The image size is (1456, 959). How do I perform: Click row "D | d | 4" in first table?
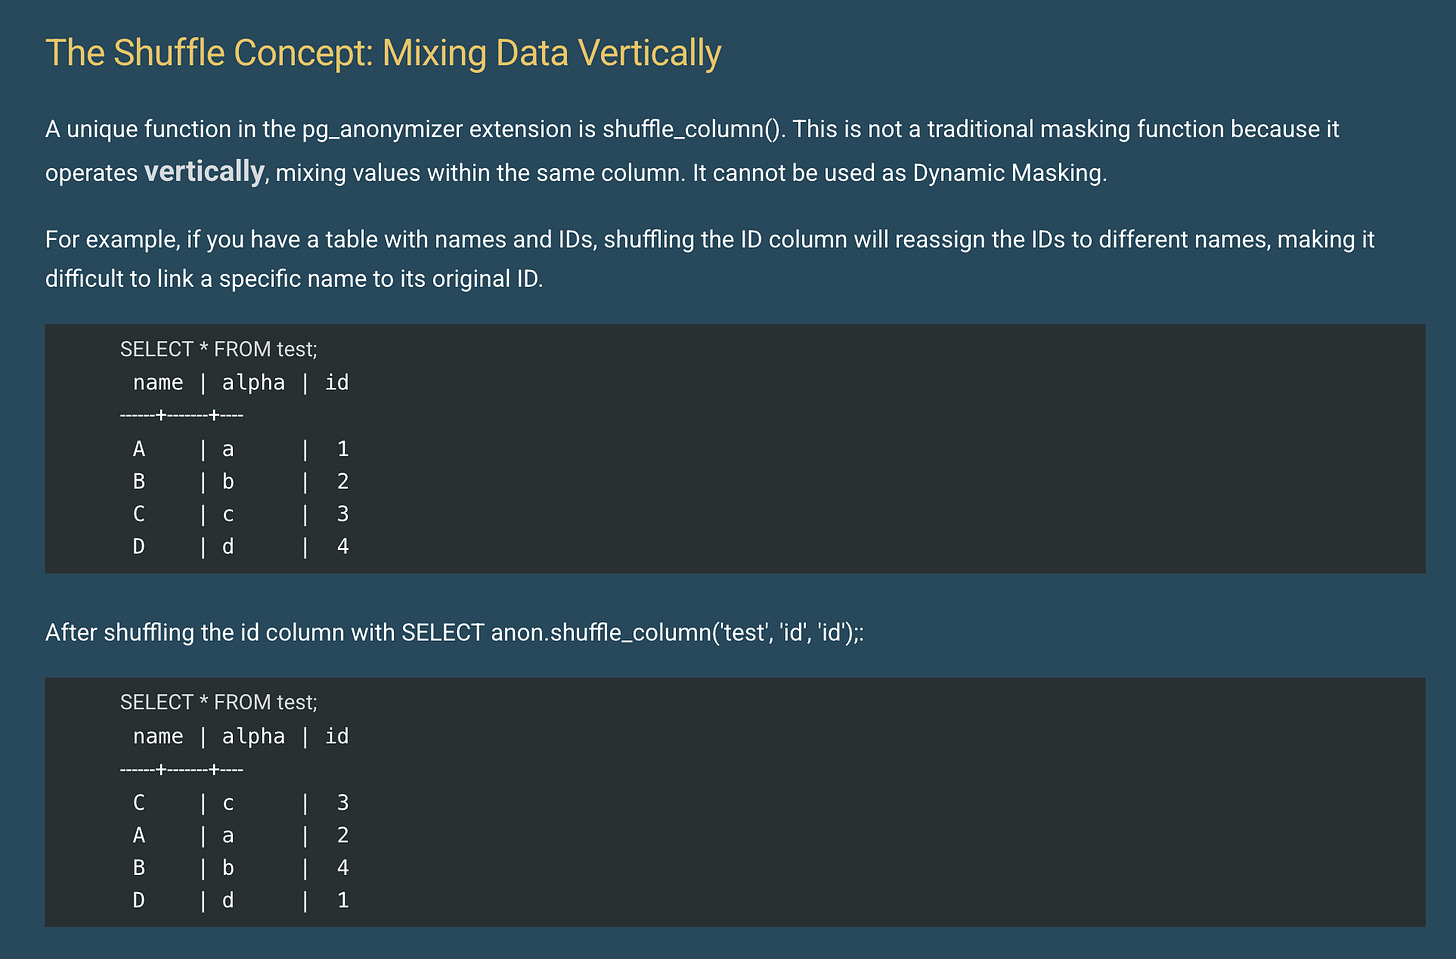pos(240,547)
